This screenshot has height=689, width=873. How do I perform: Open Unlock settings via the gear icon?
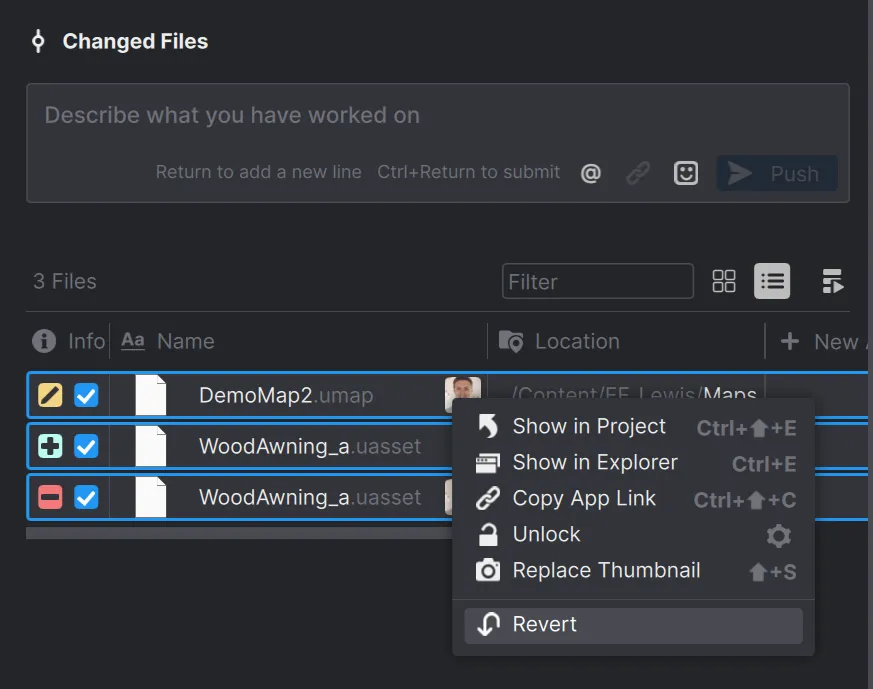[x=779, y=534]
